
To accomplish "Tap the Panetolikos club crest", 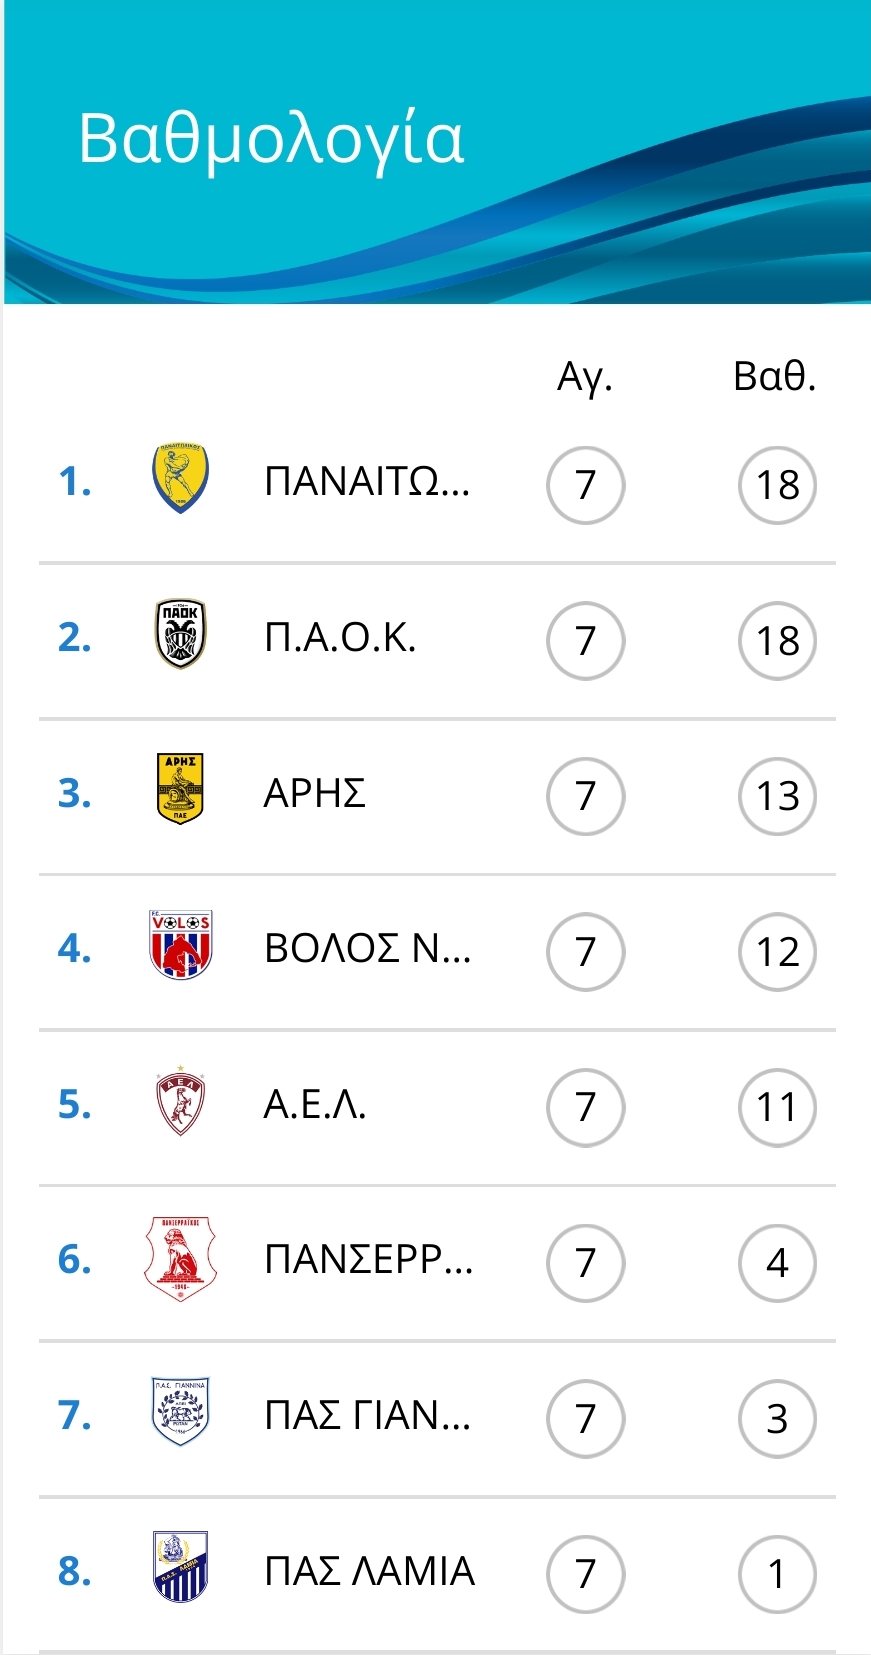I will [x=181, y=480].
